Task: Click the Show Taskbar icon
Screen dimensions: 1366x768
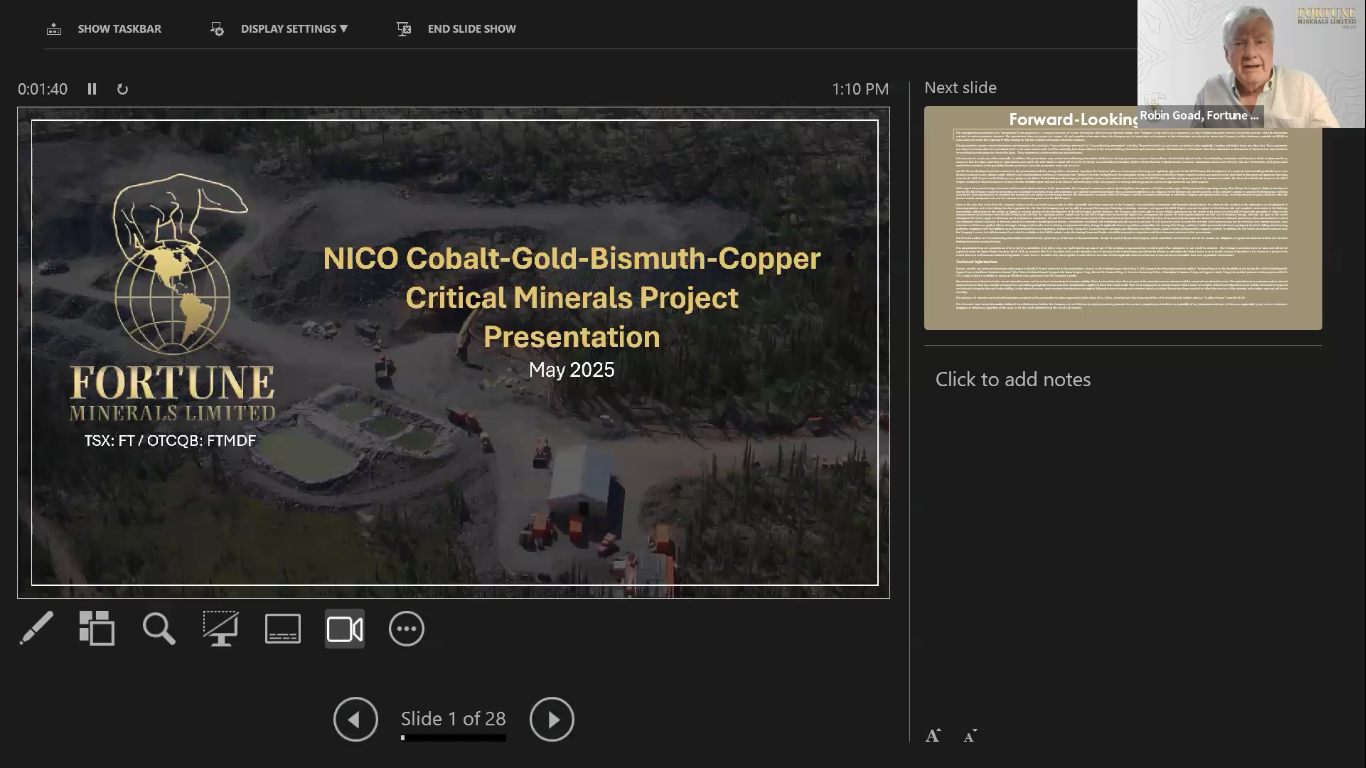Action: (x=54, y=29)
